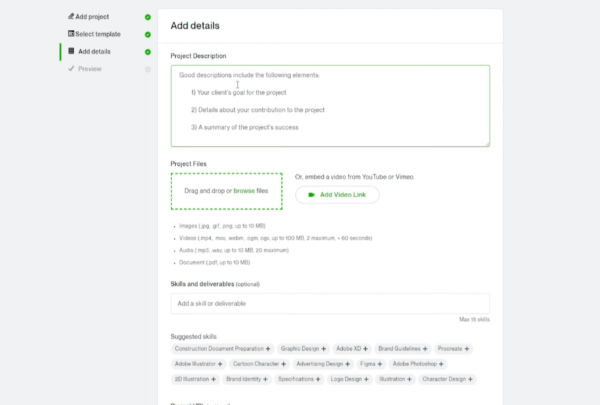Click plus icon on Brand Guidelines chip
600x405 pixels.
click(x=425, y=349)
